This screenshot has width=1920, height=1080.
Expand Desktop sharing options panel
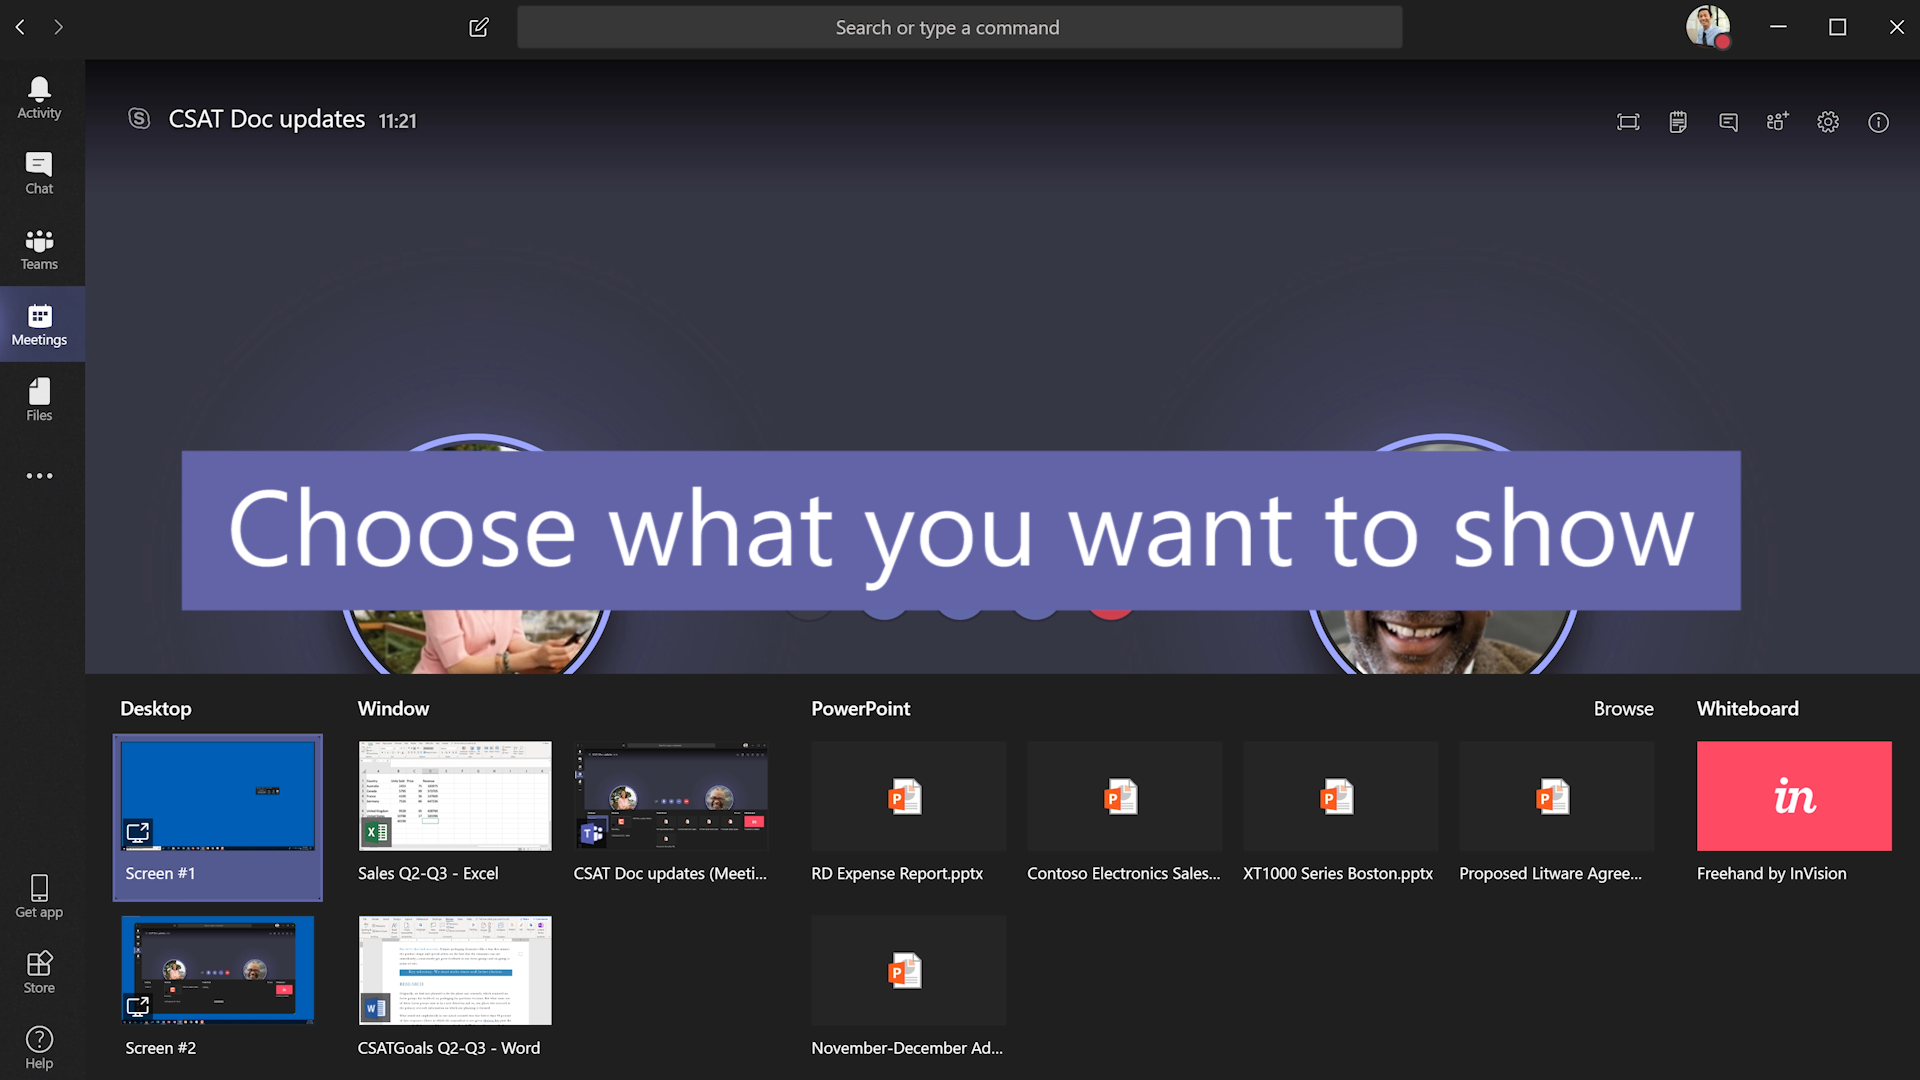coord(154,707)
